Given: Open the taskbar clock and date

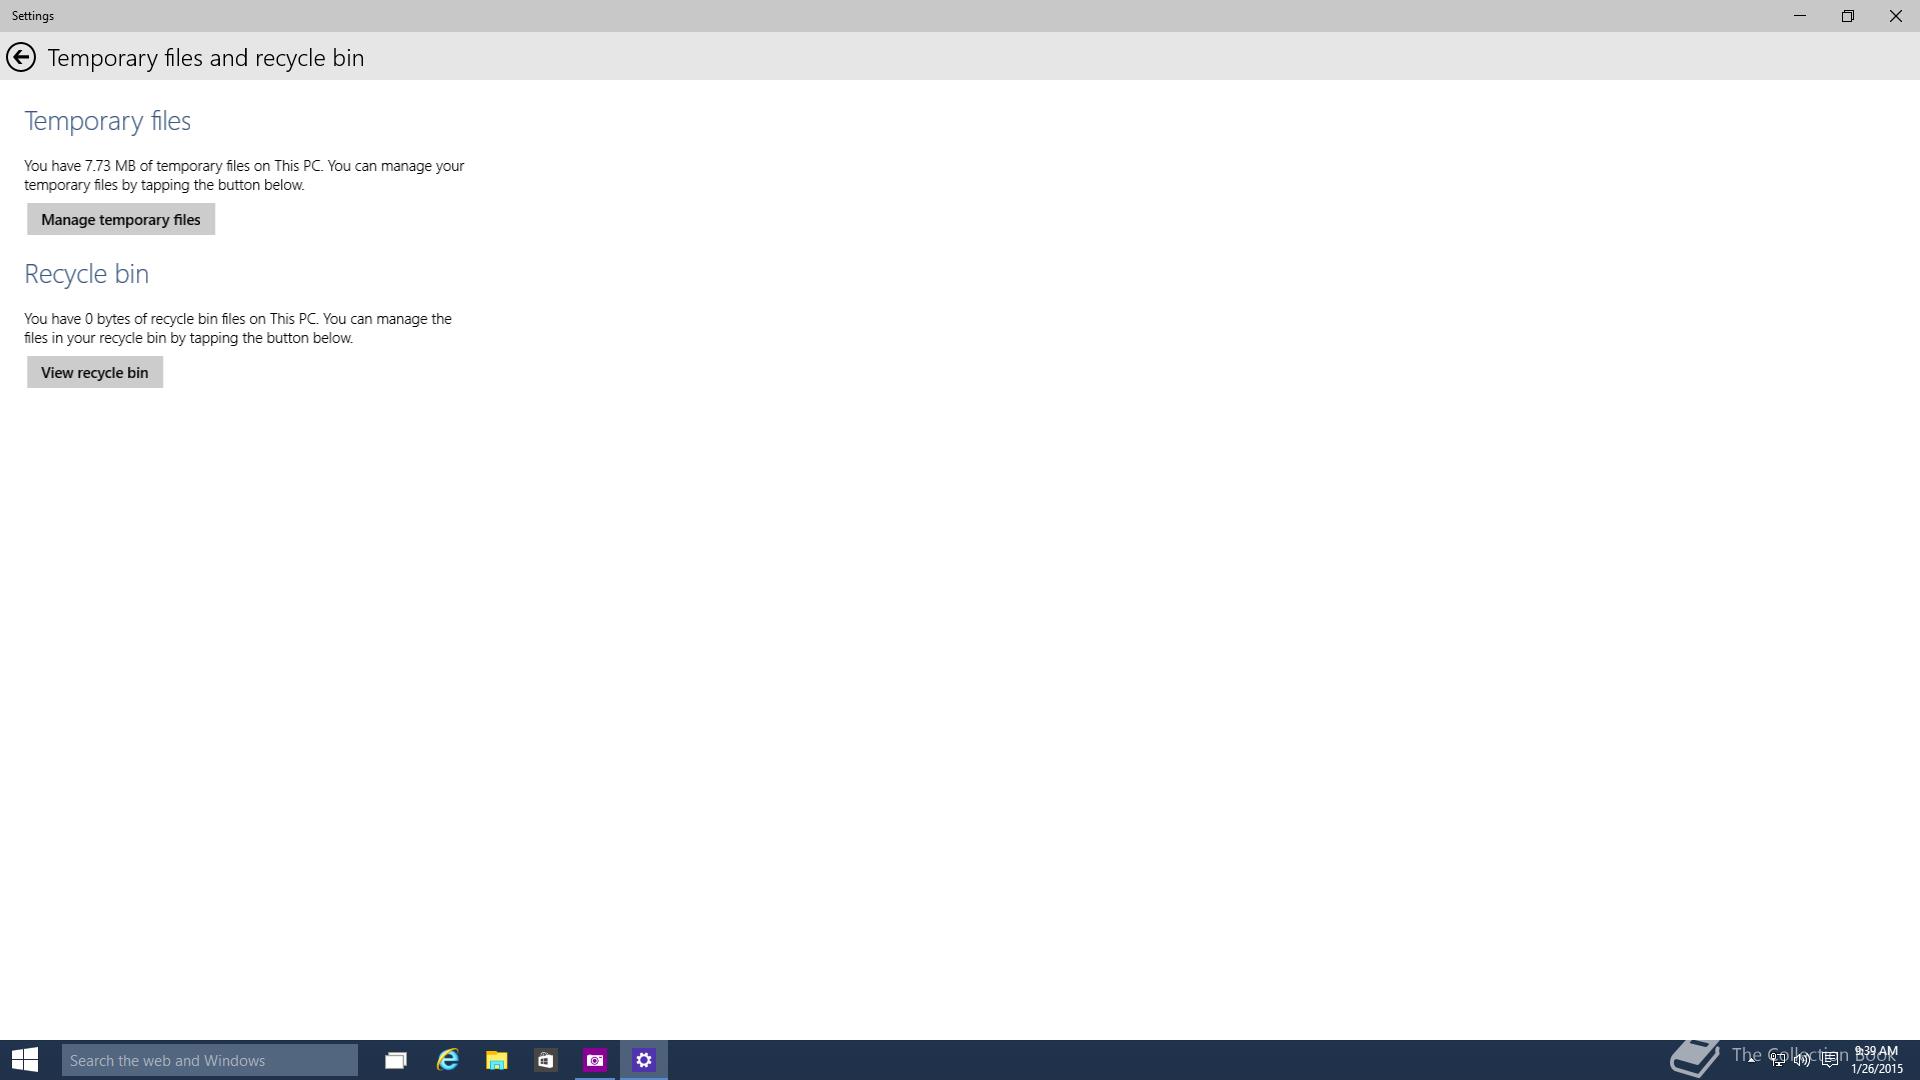Looking at the screenshot, I should point(1876,1060).
